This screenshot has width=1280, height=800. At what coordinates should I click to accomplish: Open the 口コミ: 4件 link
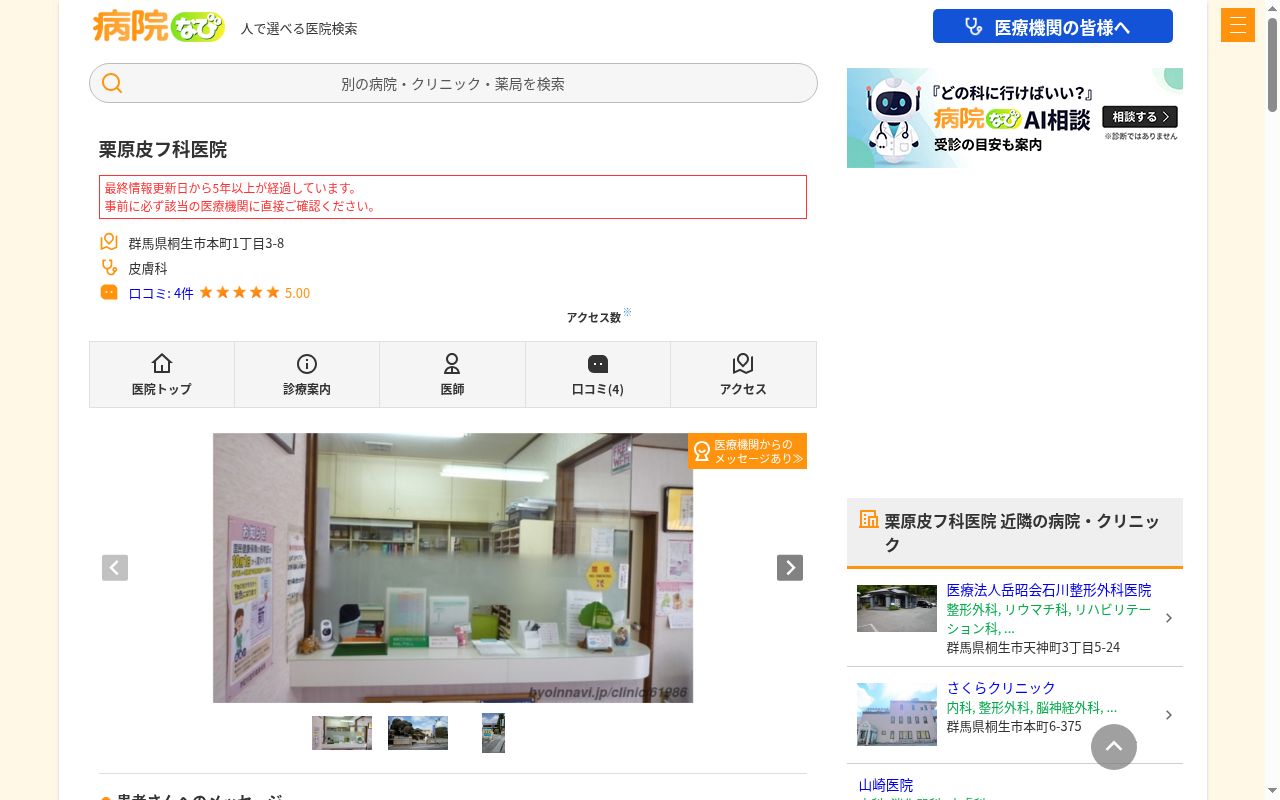(x=161, y=293)
